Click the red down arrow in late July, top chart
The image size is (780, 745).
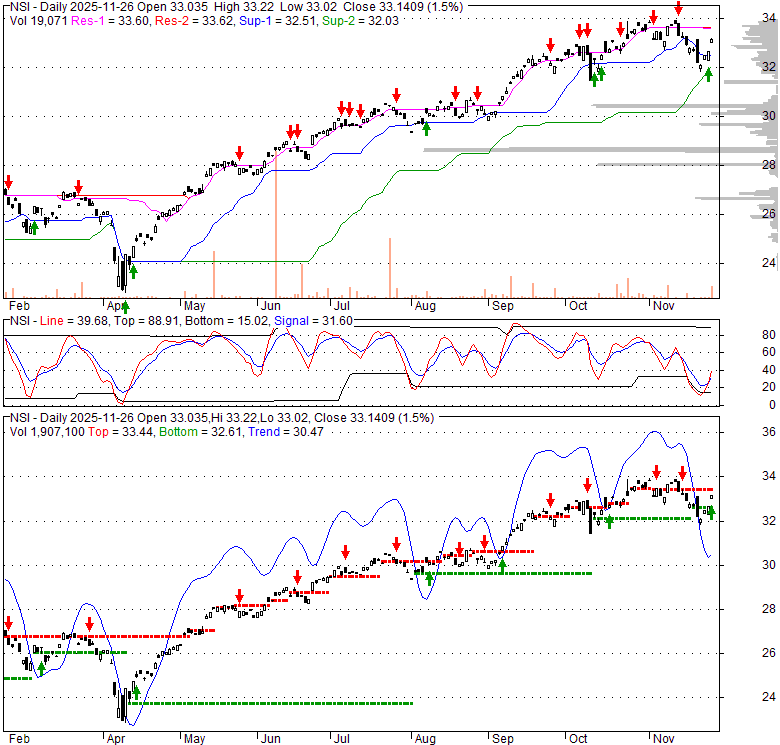pos(396,94)
